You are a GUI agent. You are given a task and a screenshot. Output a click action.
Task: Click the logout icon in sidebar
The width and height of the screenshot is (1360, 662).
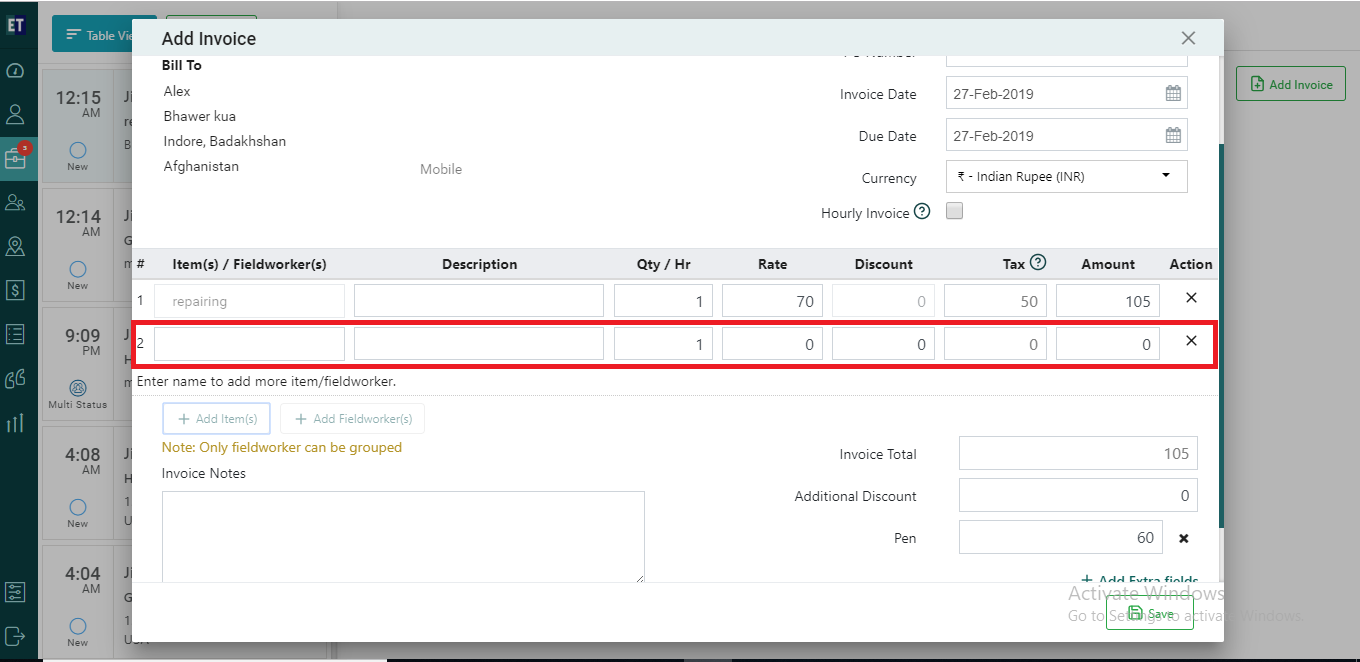coord(15,636)
